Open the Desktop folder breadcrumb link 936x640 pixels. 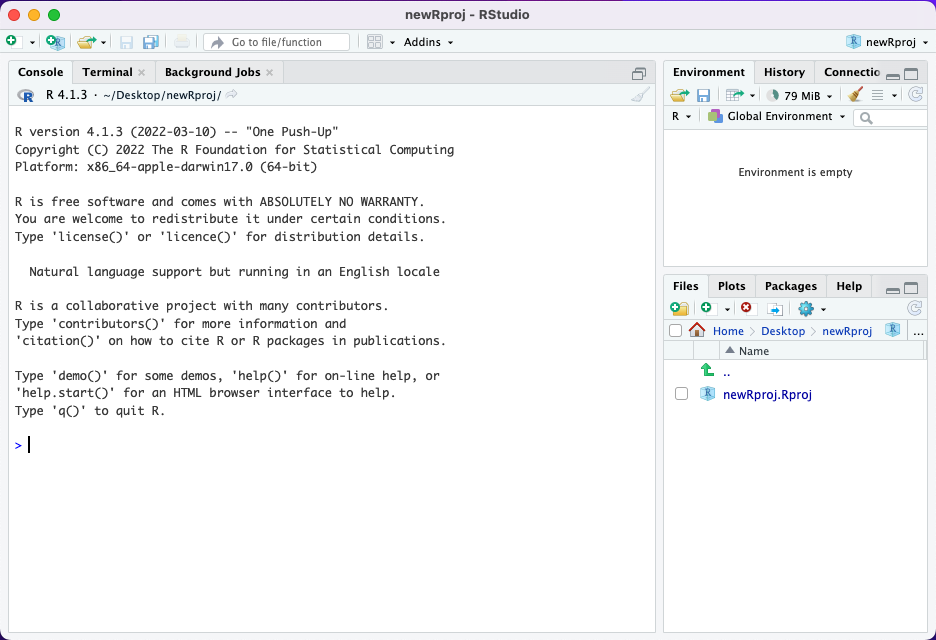pos(782,331)
